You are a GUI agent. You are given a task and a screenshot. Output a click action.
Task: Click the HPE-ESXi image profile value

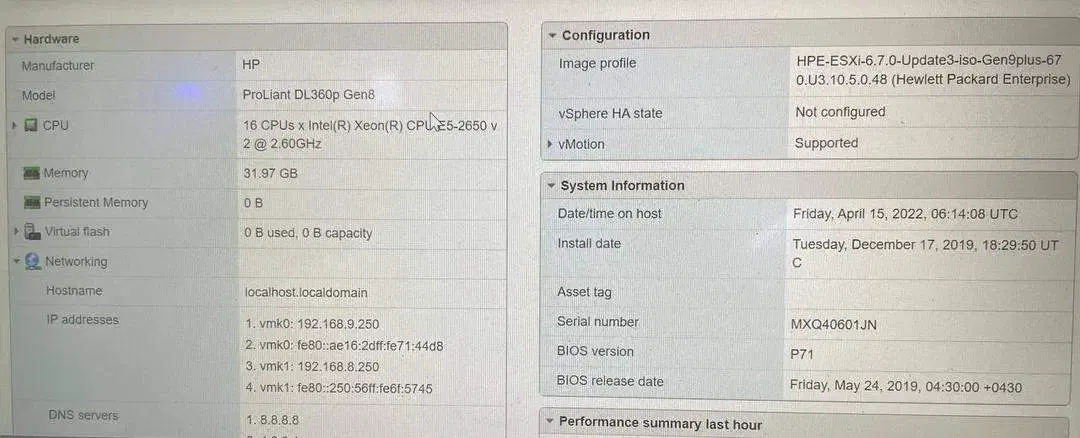point(930,70)
